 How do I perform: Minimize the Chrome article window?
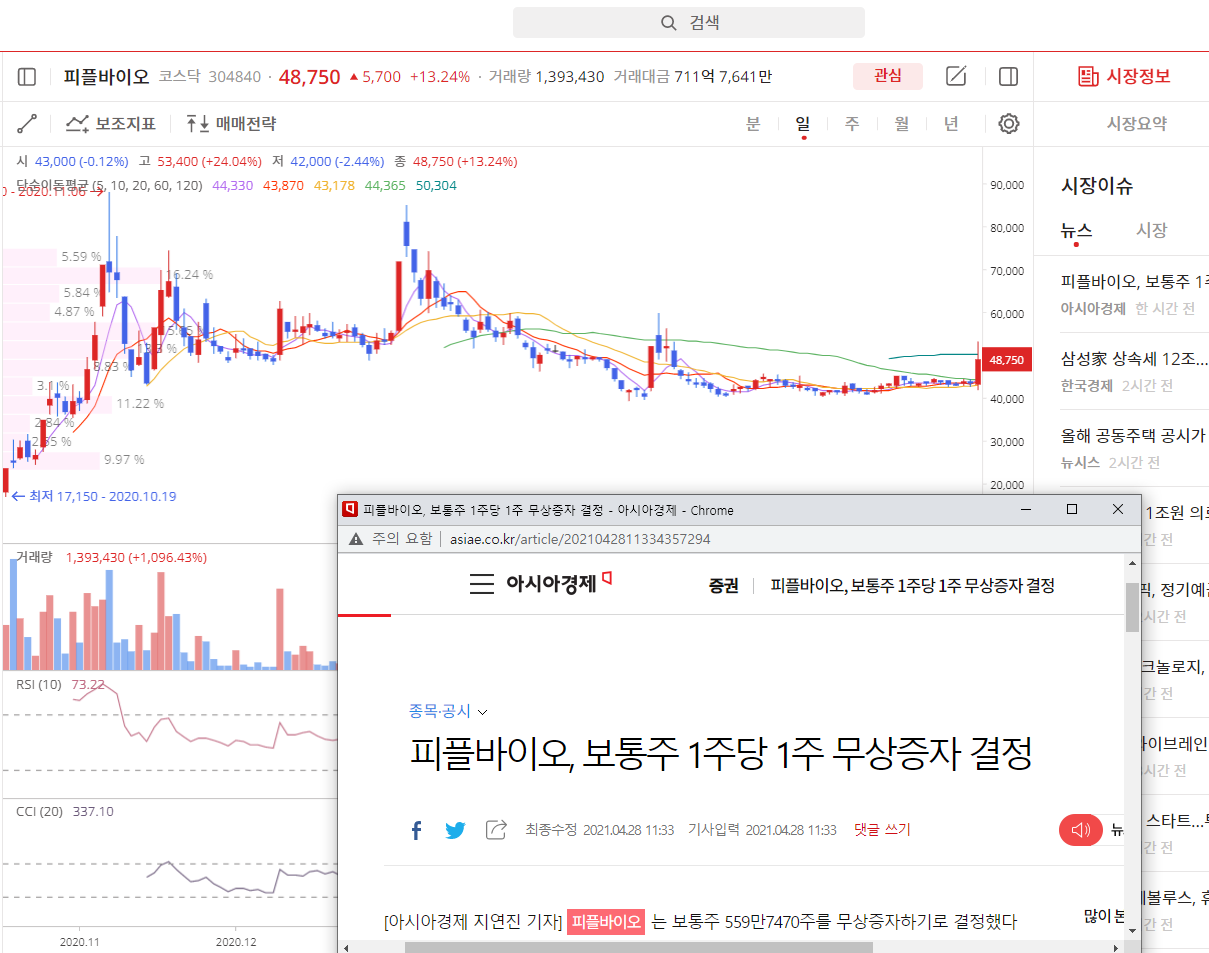1026,510
